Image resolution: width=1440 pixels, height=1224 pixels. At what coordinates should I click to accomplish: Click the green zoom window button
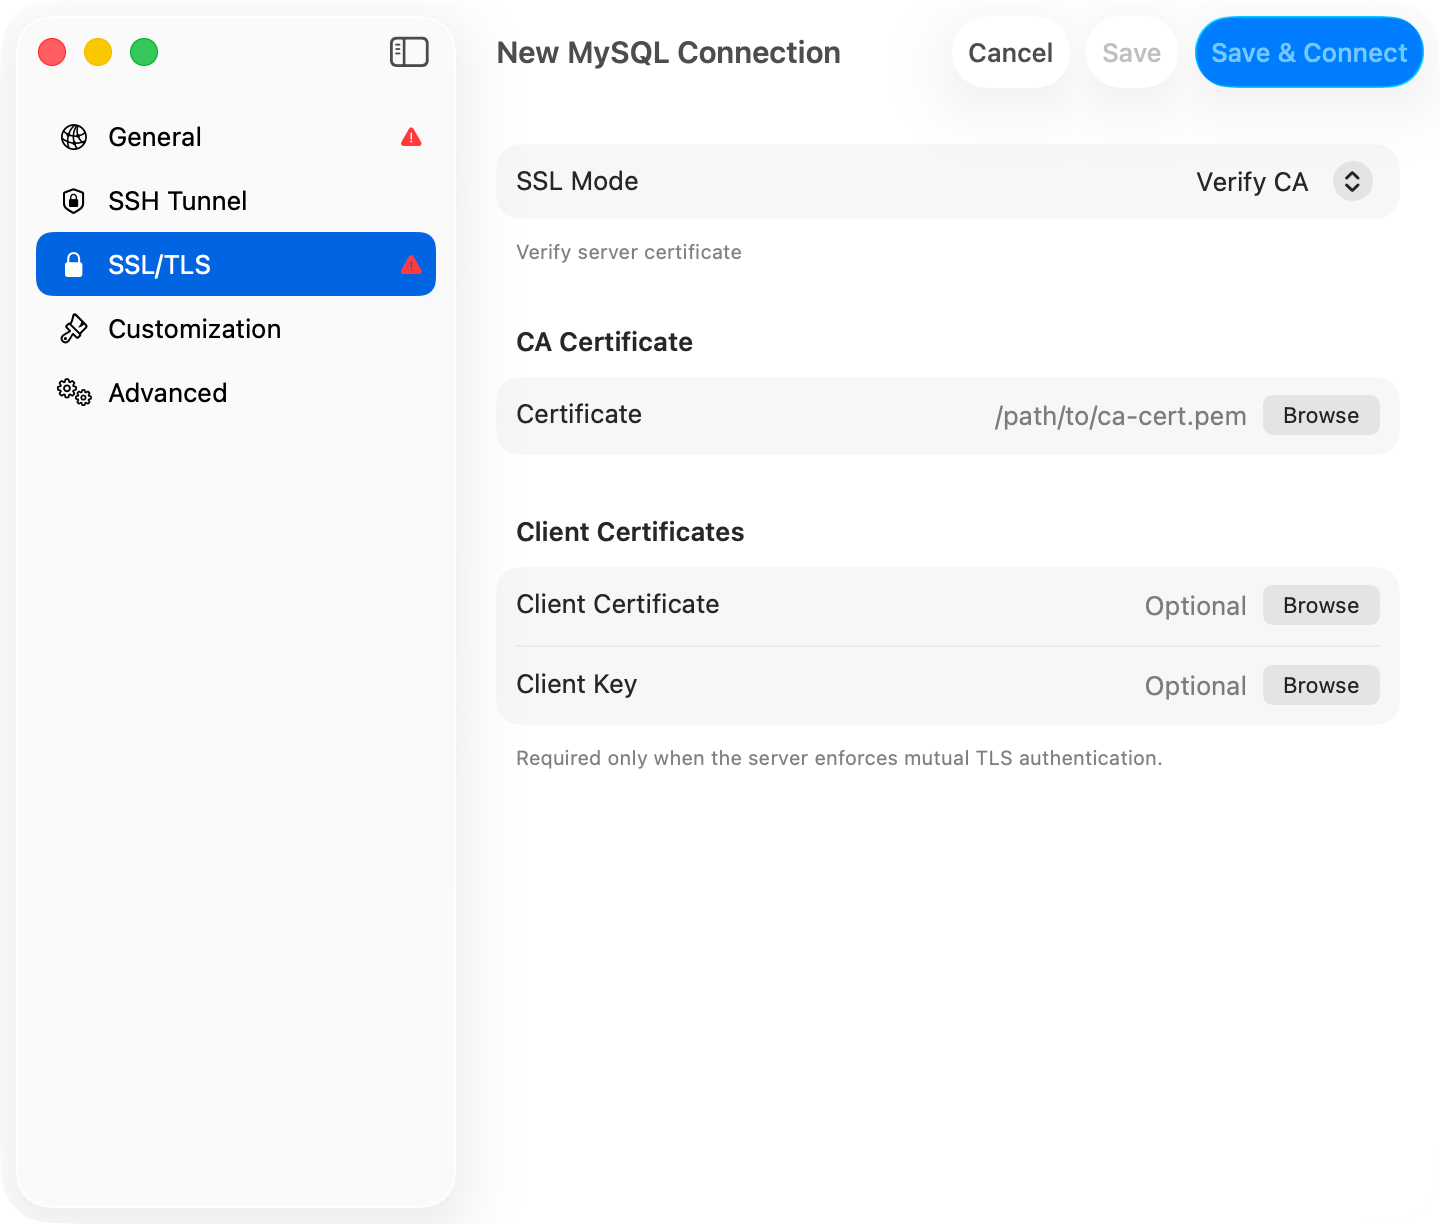click(144, 52)
